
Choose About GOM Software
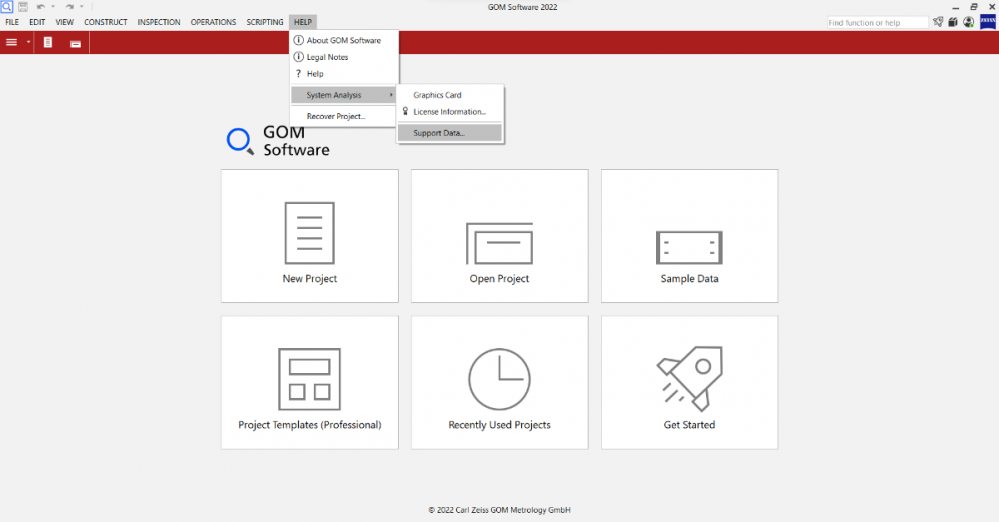click(344, 40)
